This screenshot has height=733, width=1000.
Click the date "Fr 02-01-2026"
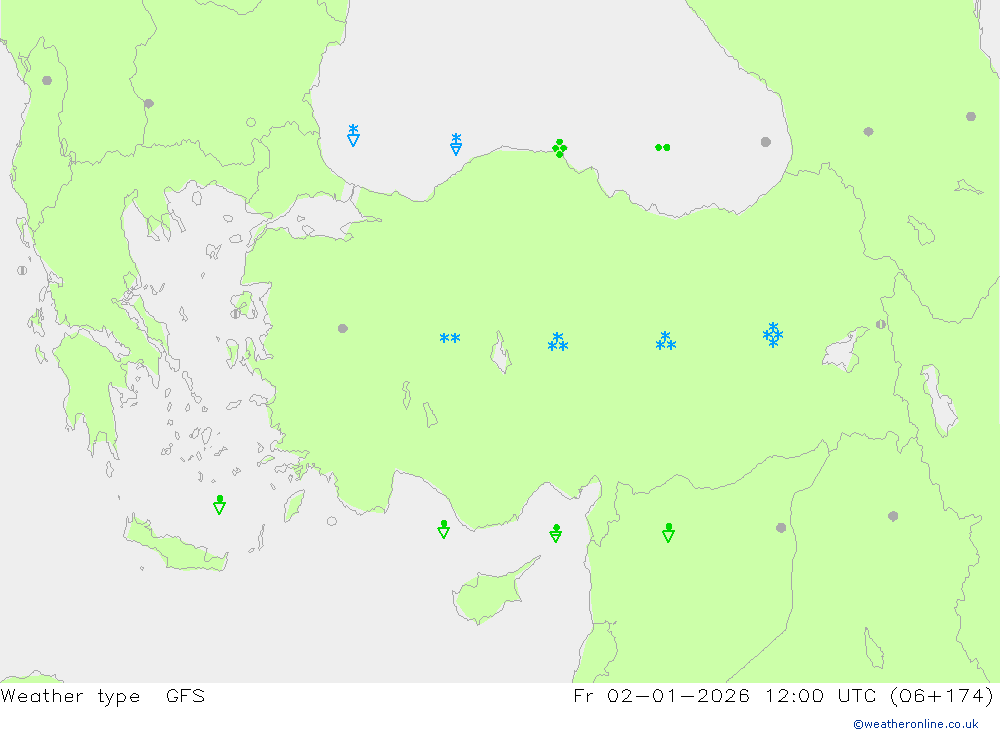point(661,695)
